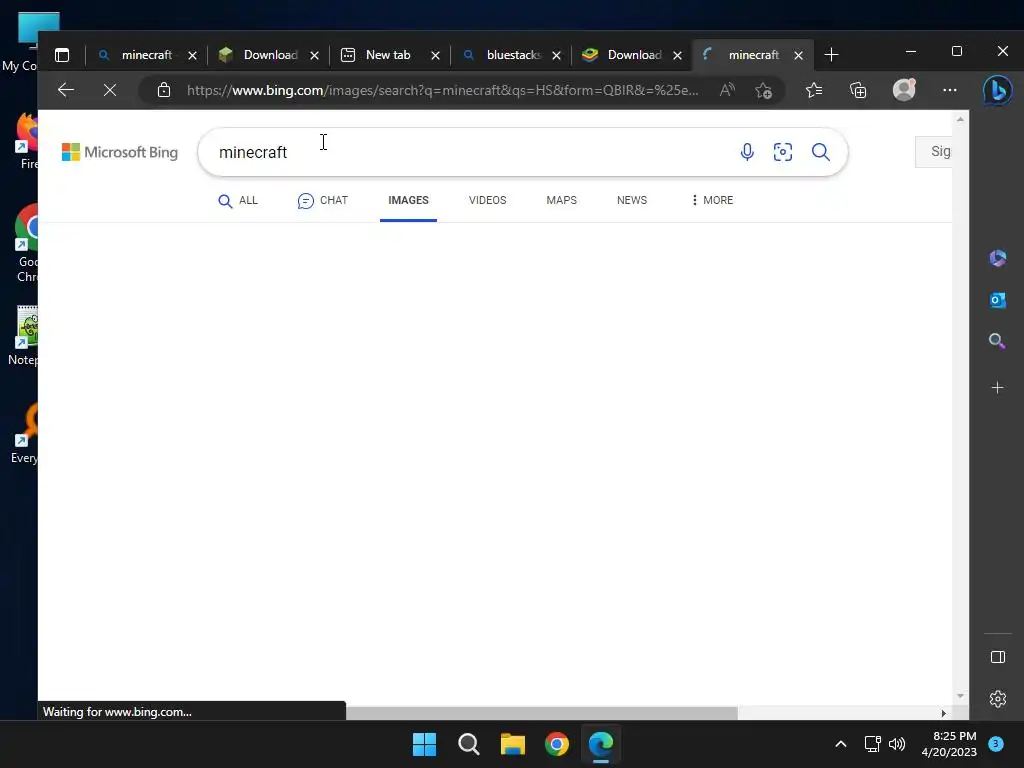Viewport: 1024px width, 768px height.
Task: Open the sidebar search icon
Action: click(x=997, y=341)
